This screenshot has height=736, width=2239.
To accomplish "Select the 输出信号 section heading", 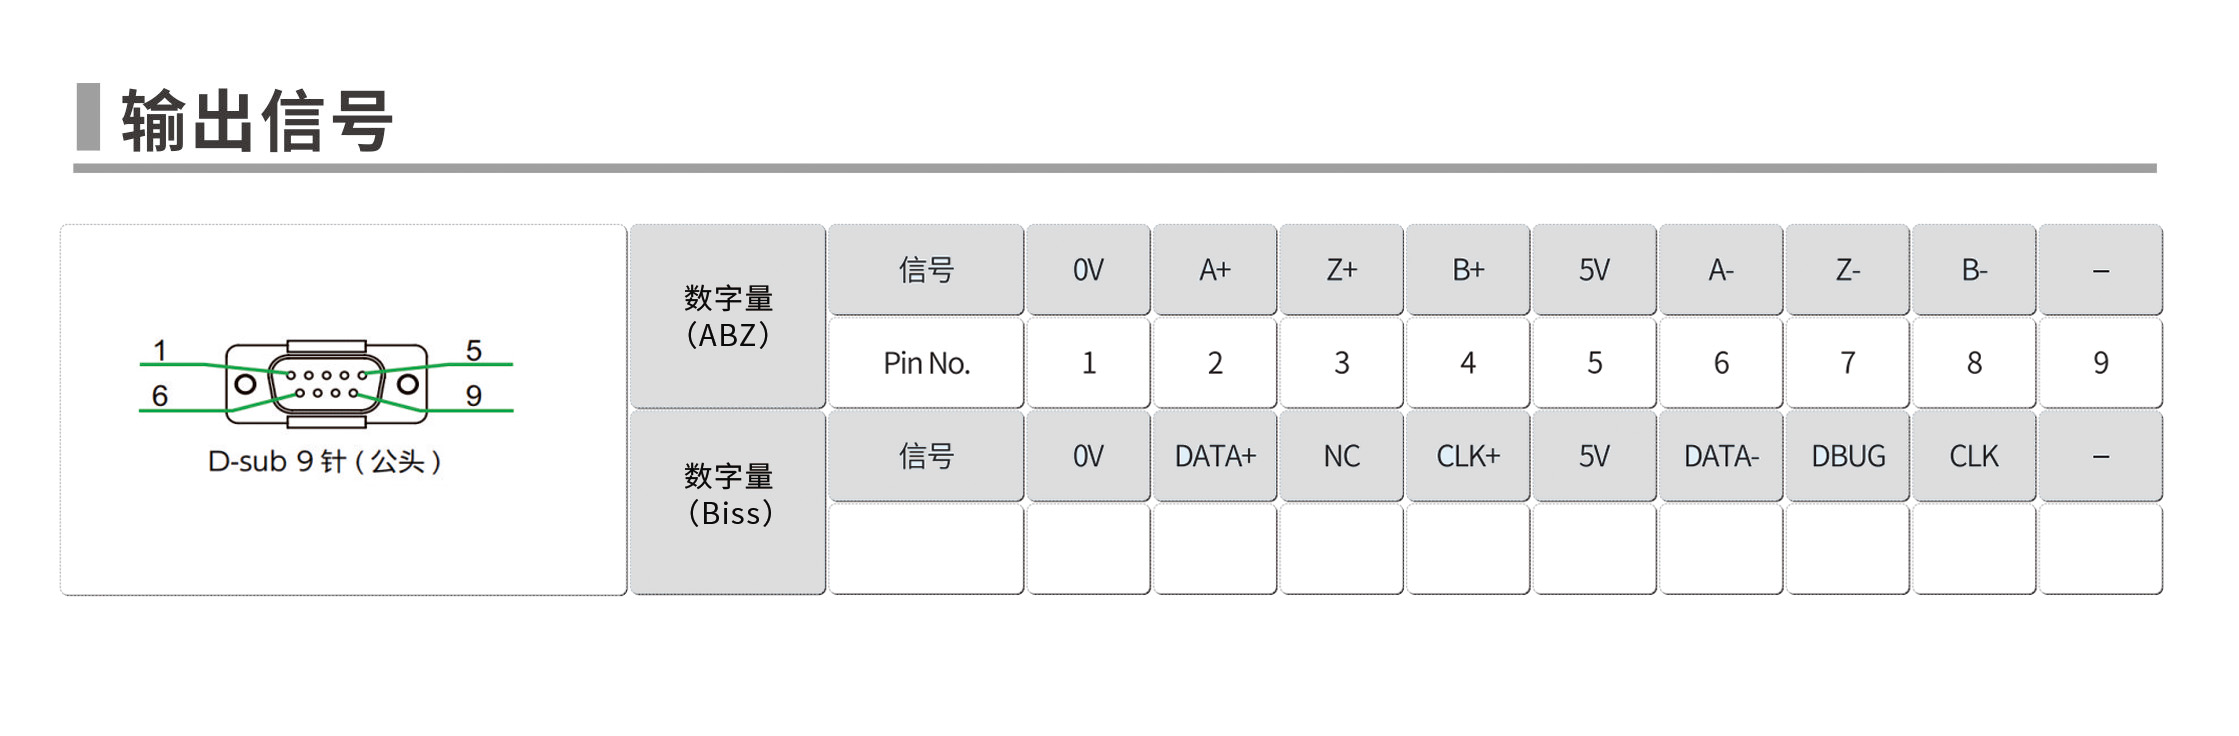I will coord(257,120).
